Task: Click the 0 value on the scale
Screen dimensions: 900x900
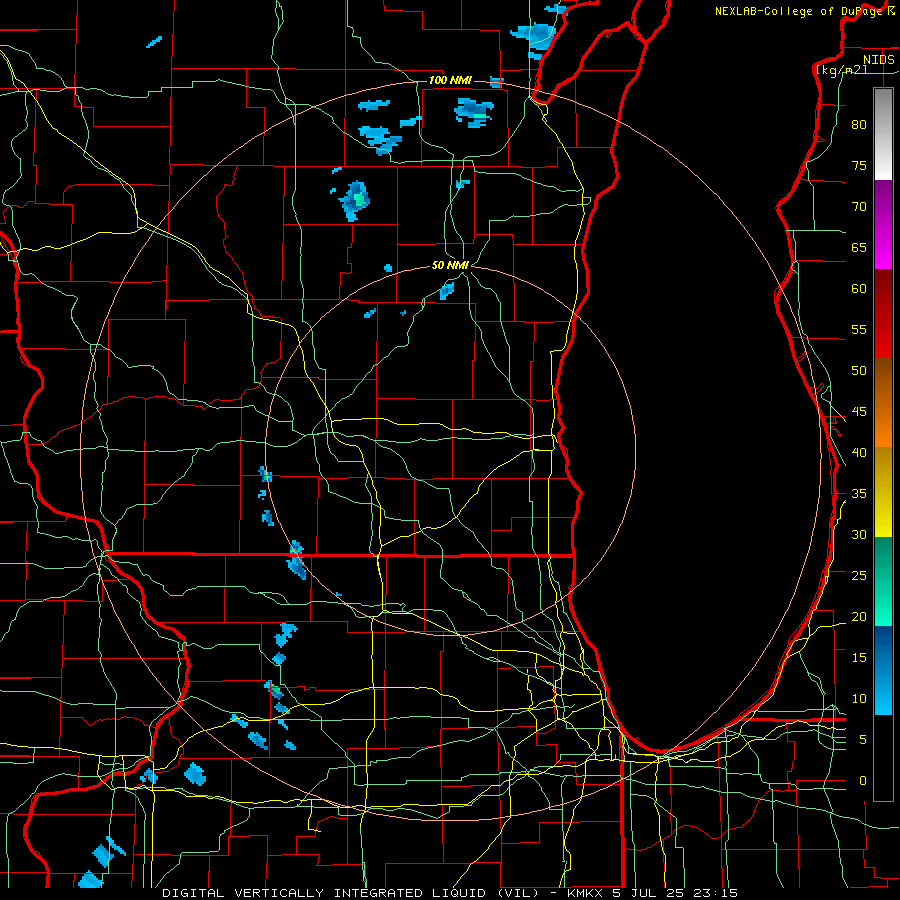Action: pos(863,781)
